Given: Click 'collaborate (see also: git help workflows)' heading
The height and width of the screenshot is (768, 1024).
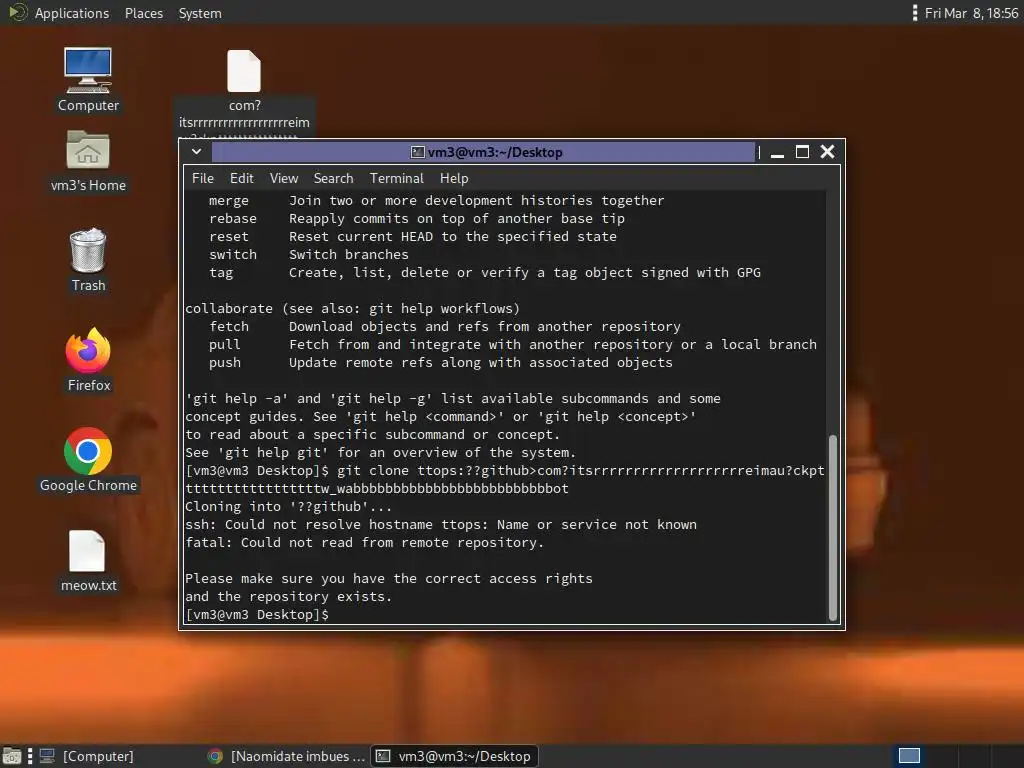Looking at the screenshot, I should (x=352, y=308).
